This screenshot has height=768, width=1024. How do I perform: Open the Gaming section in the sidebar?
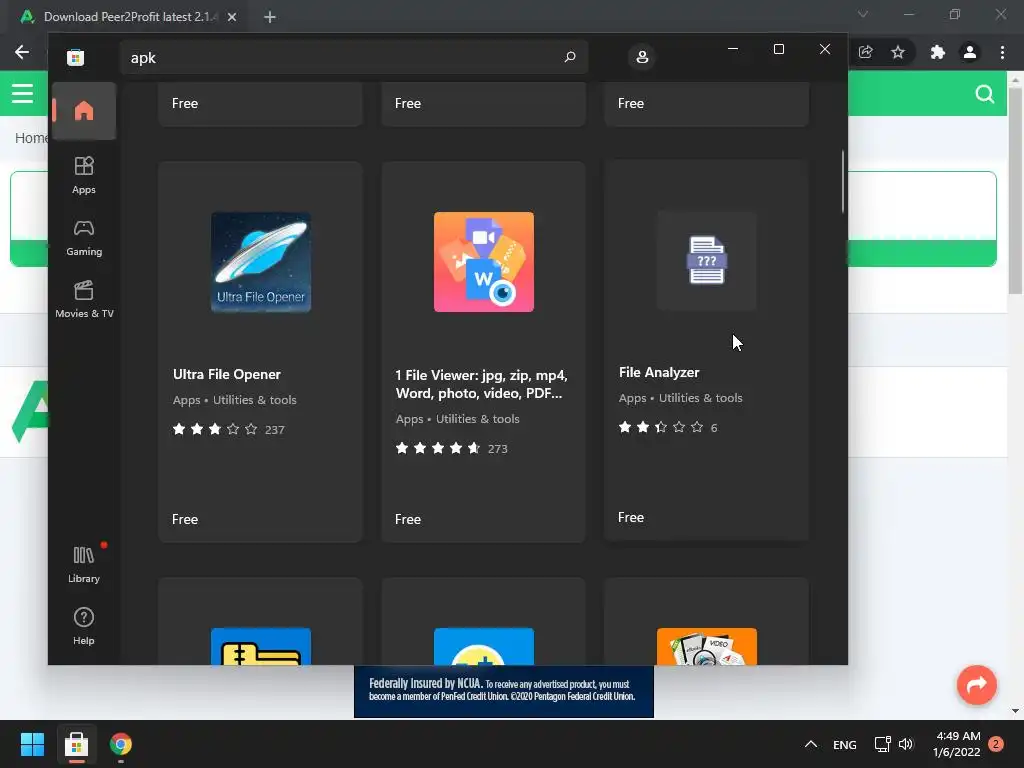(84, 238)
